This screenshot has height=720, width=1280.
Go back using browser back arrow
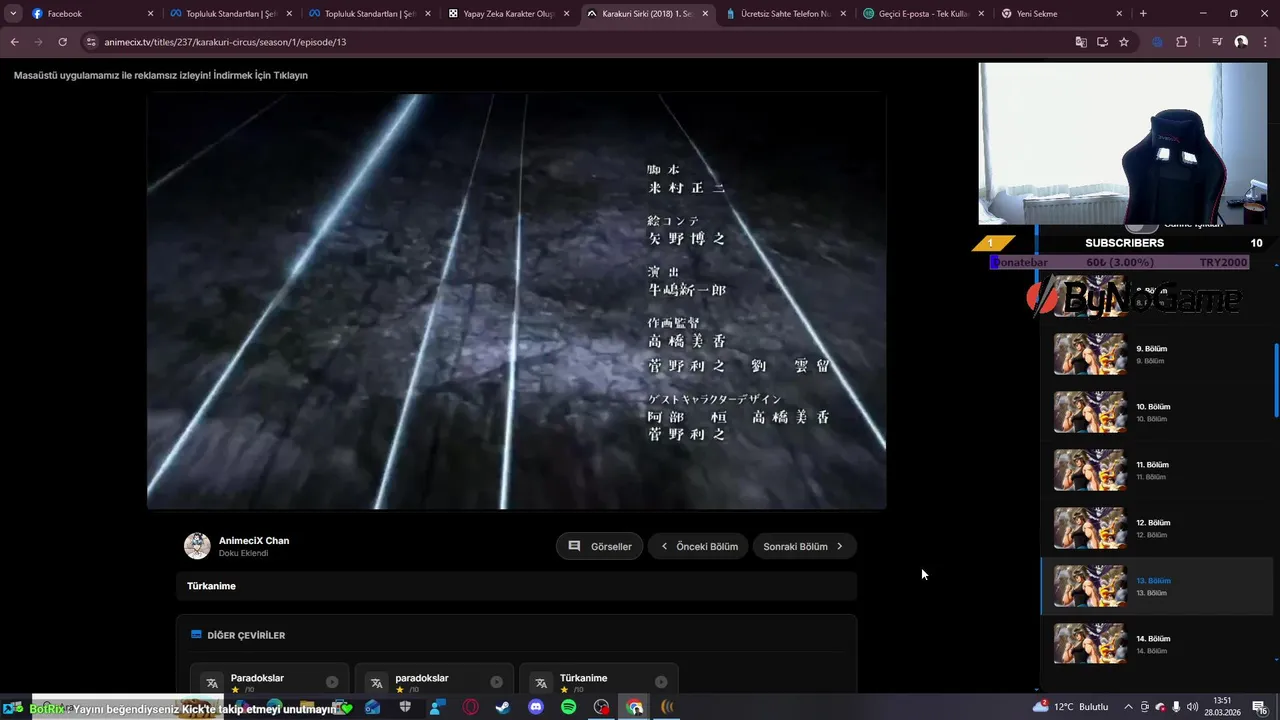[x=14, y=42]
